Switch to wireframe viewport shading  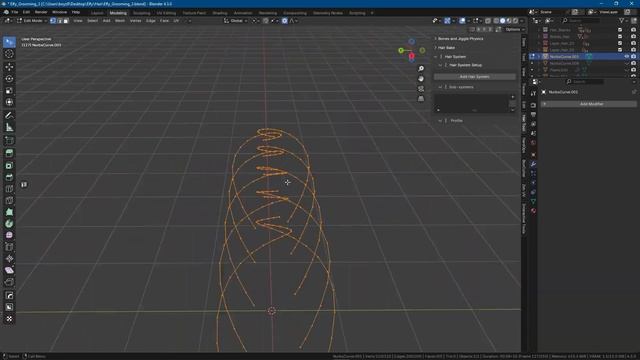(x=496, y=21)
